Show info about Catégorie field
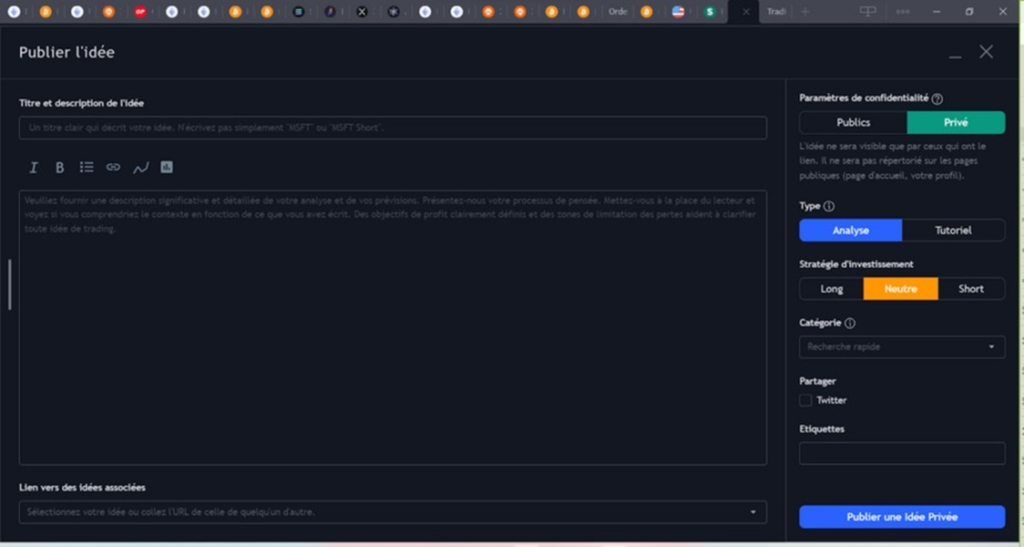The height and width of the screenshot is (547, 1024). point(850,323)
